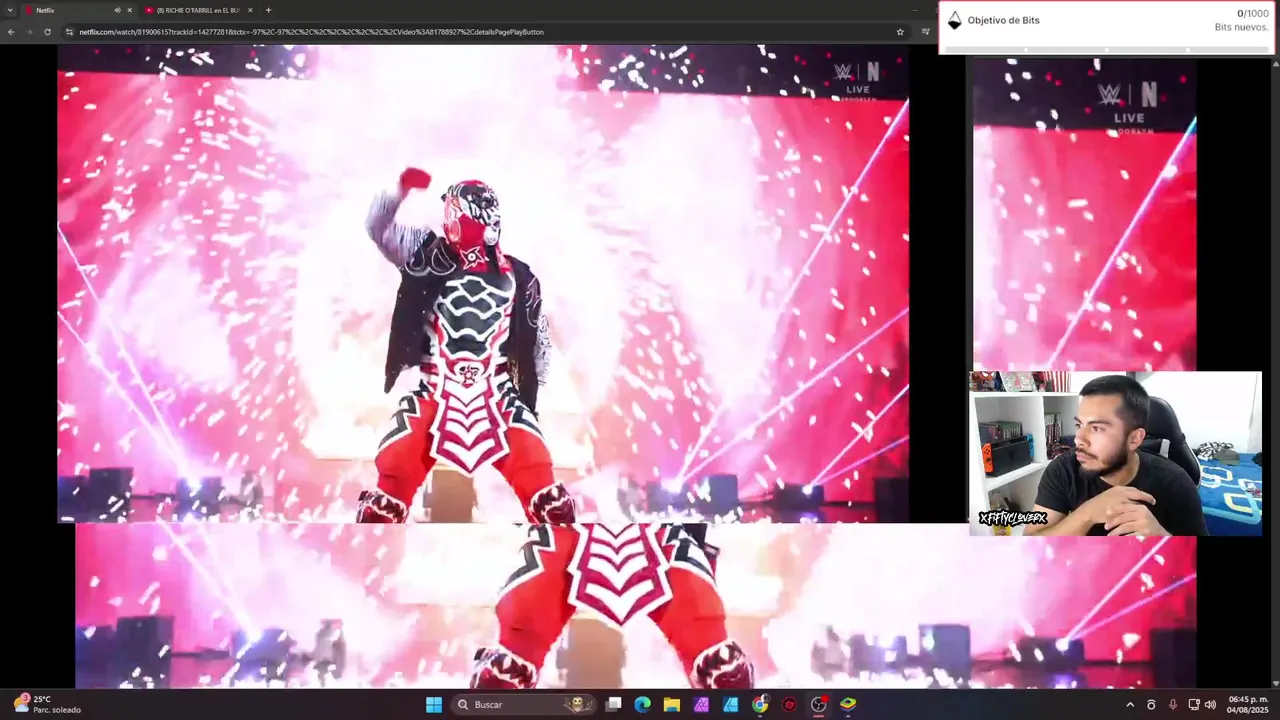This screenshot has height=720, width=1280.
Task: Open Affinity Photo from the taskbar
Action: 701,705
